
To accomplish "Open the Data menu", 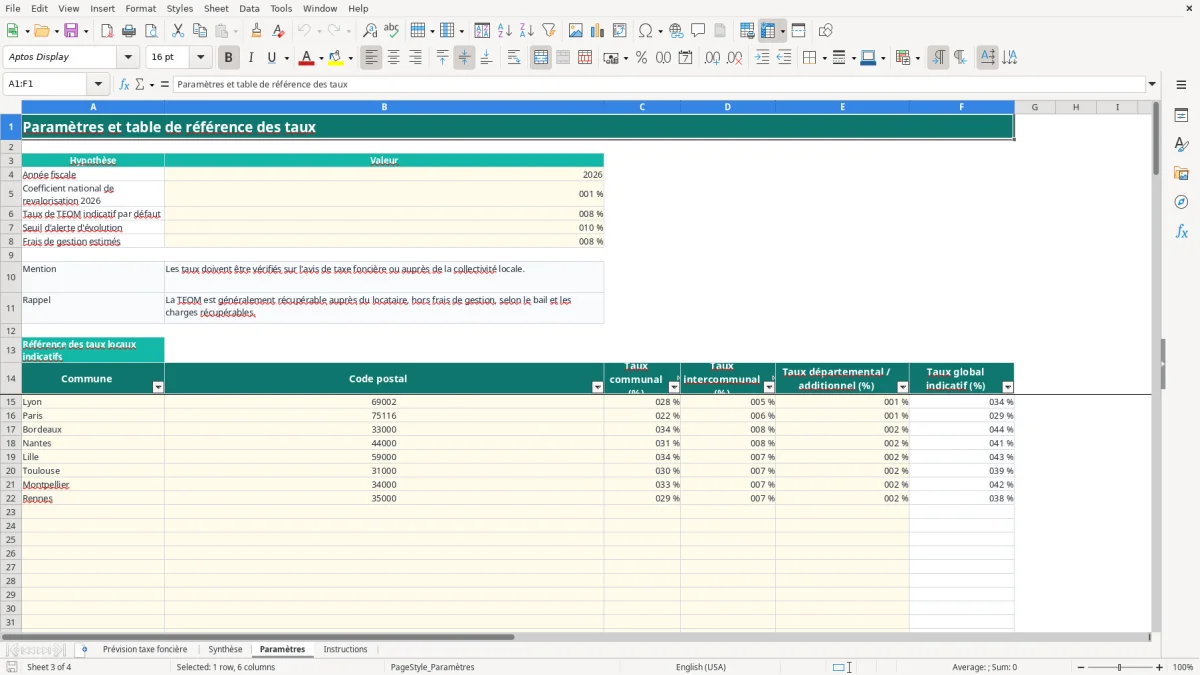I will tap(249, 8).
